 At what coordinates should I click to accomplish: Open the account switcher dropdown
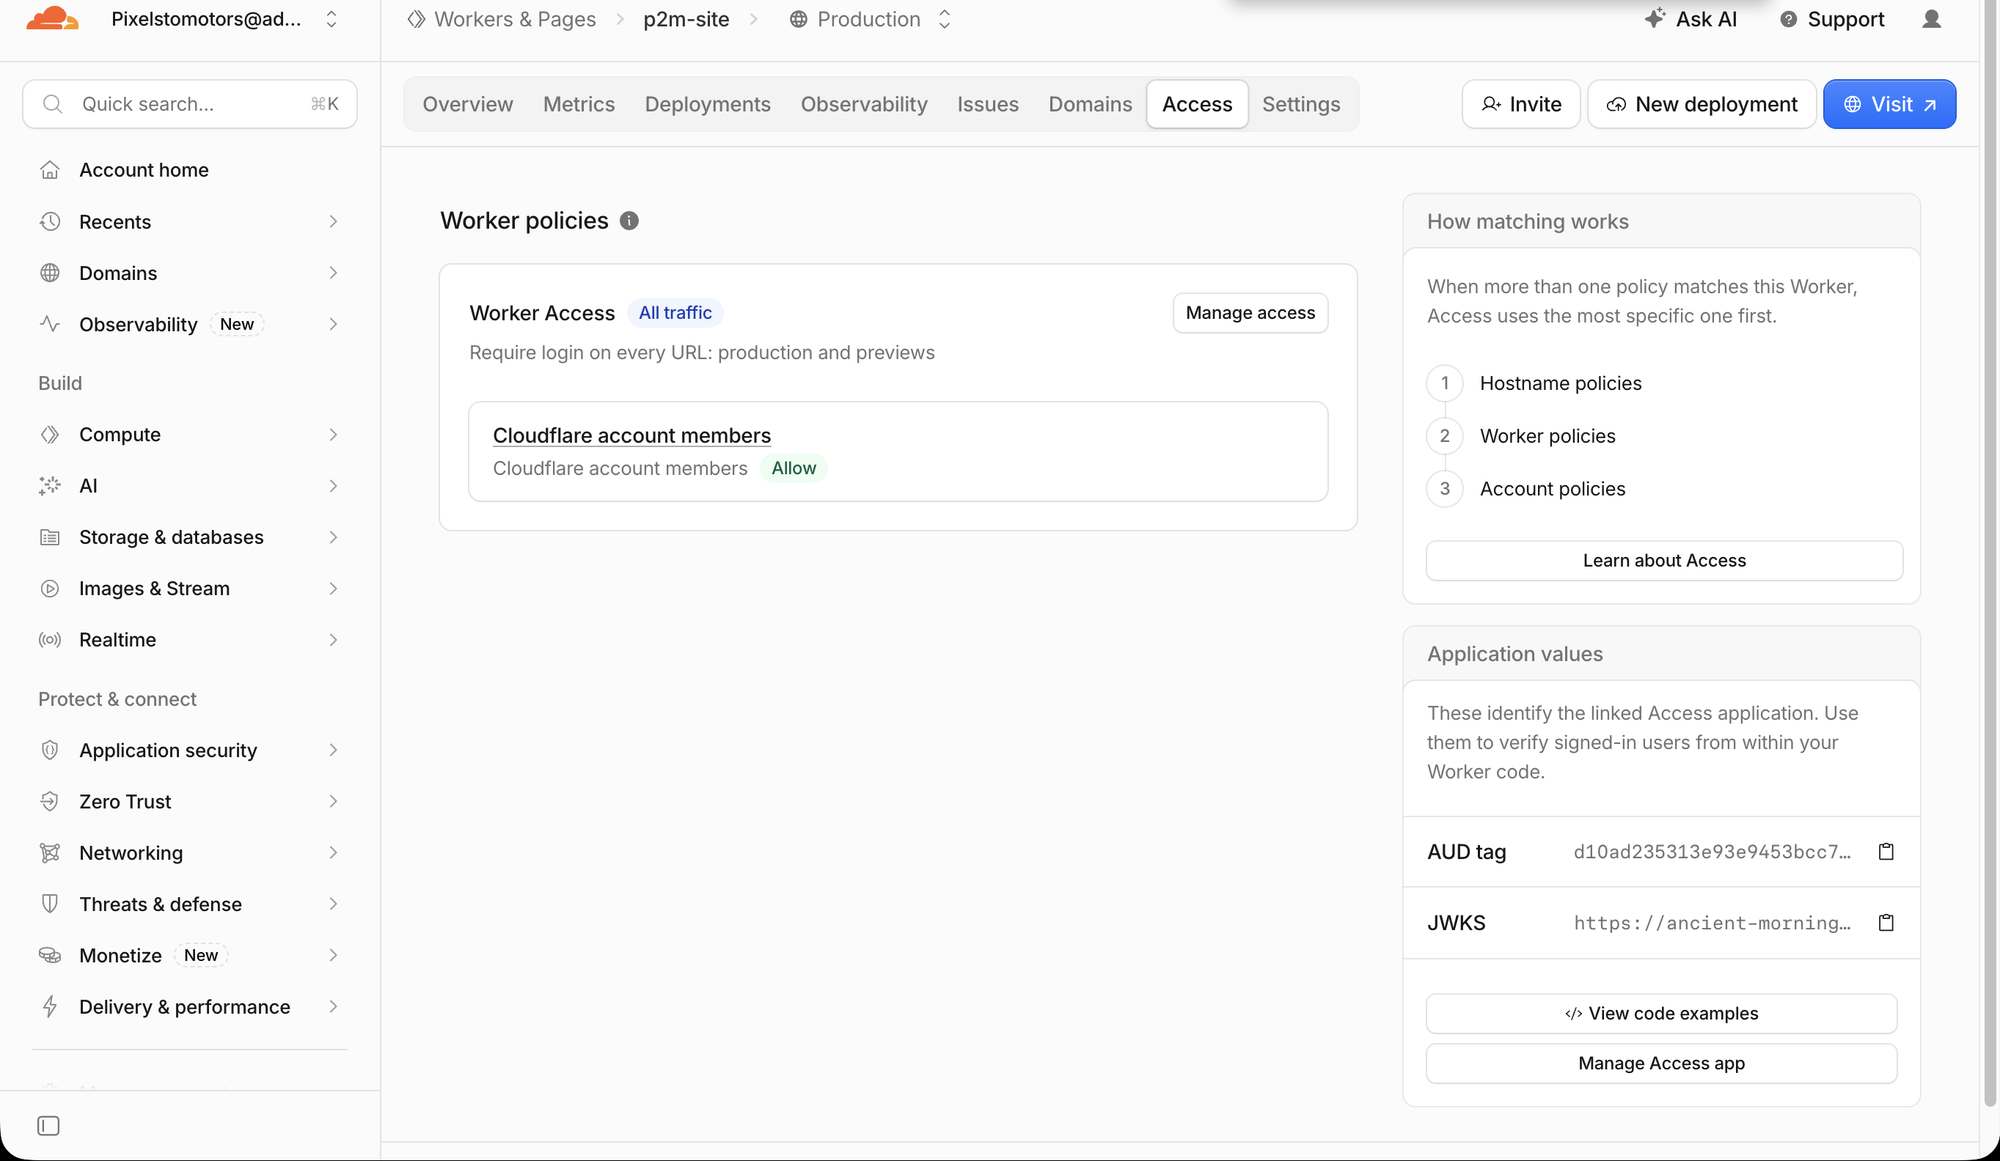pyautogui.click(x=332, y=19)
